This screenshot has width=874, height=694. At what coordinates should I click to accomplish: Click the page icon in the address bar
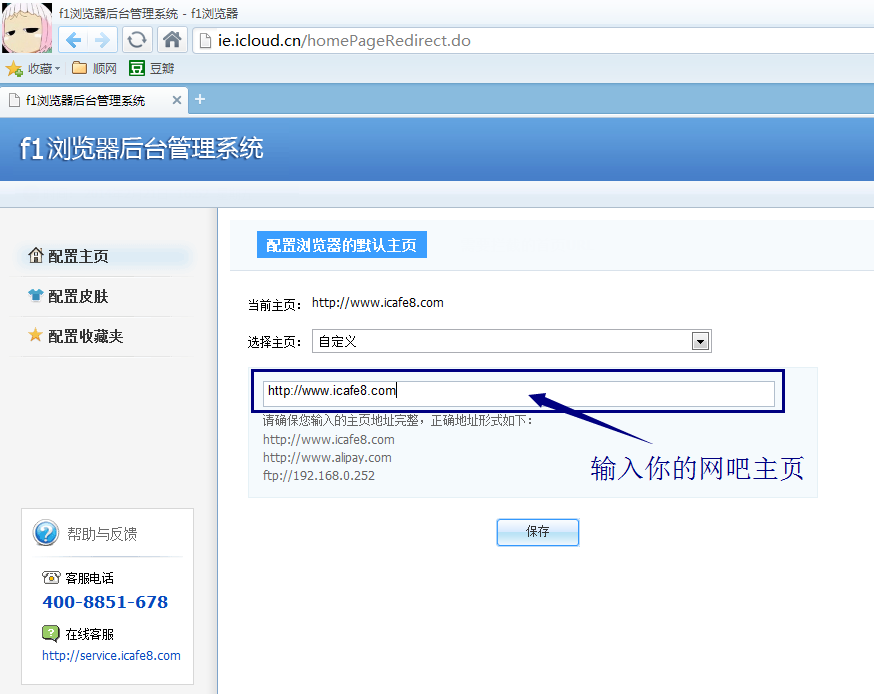click(x=206, y=41)
